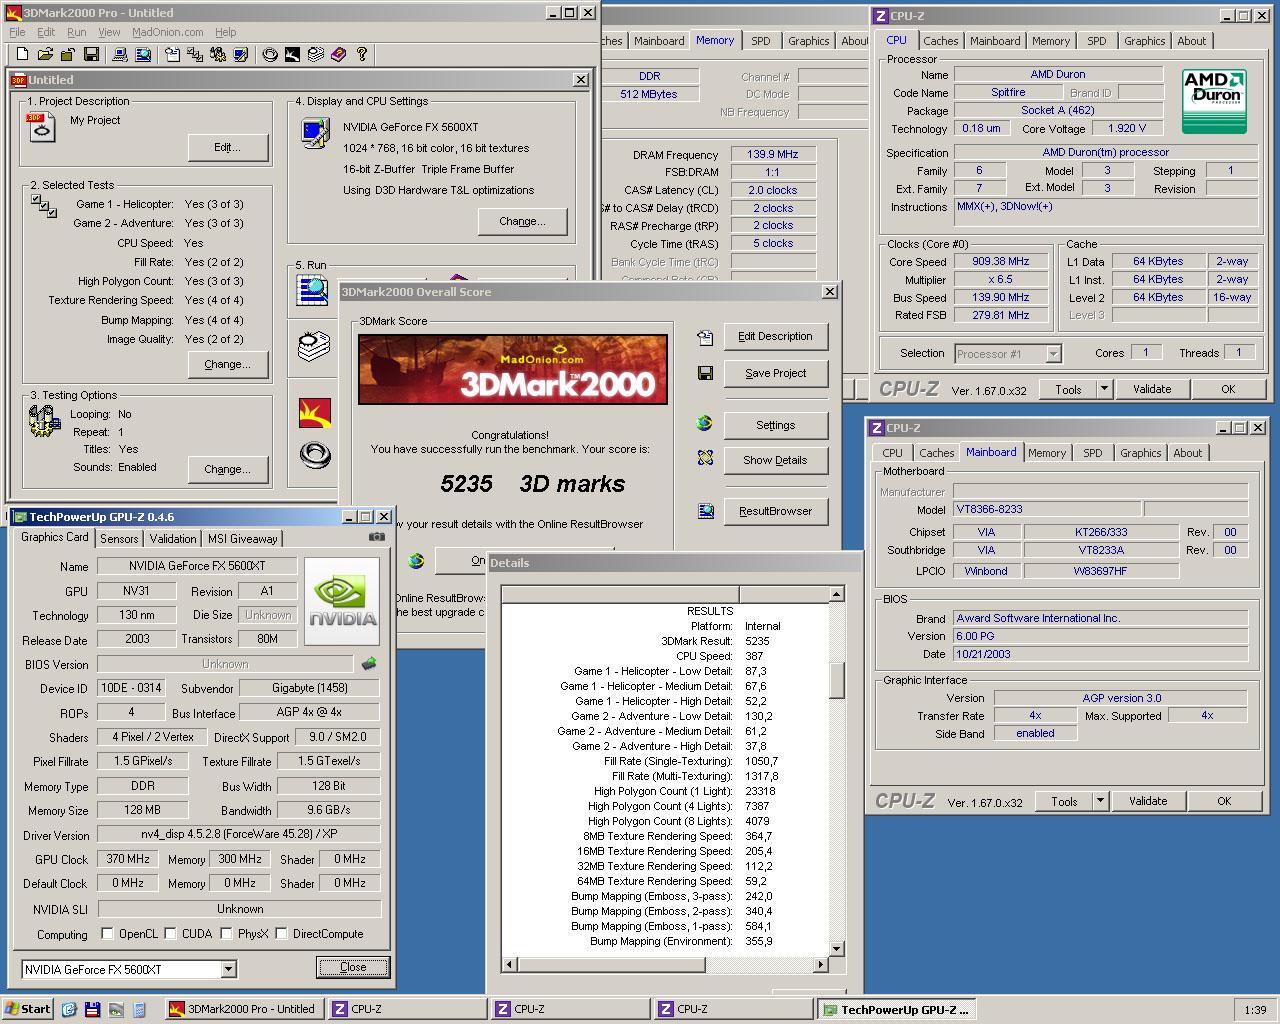1280x1024 pixels.
Task: Select SPD tab in lower CPU-Z window
Action: click(x=1093, y=453)
